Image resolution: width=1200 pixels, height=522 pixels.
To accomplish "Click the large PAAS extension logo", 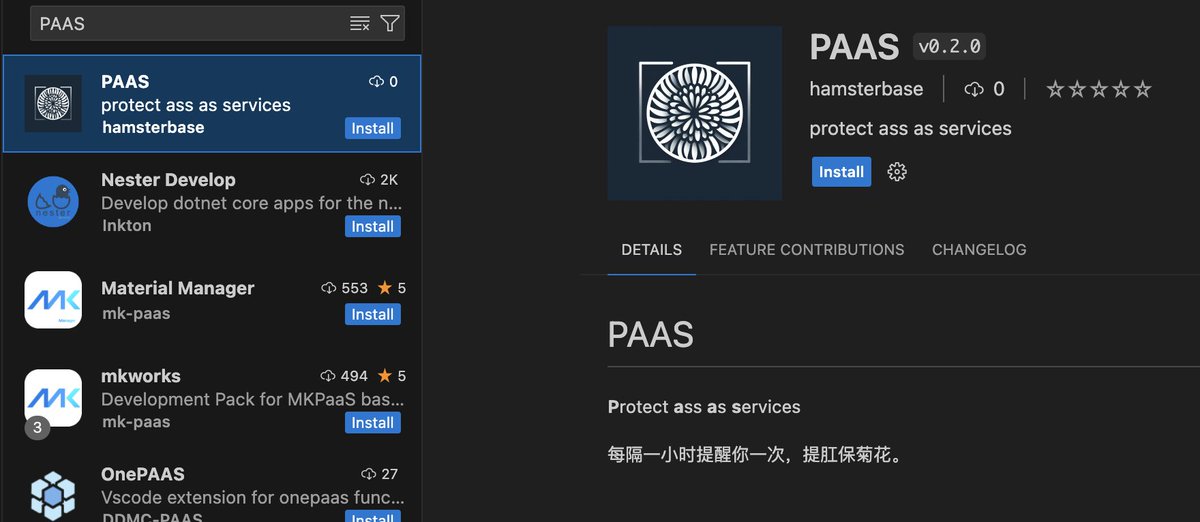I will (x=695, y=112).
